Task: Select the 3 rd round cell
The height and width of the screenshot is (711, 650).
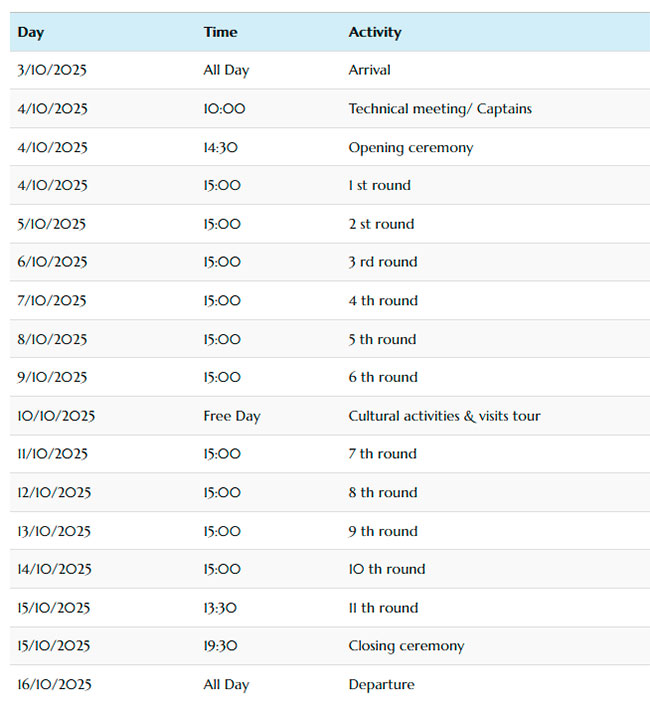Action: tap(382, 262)
